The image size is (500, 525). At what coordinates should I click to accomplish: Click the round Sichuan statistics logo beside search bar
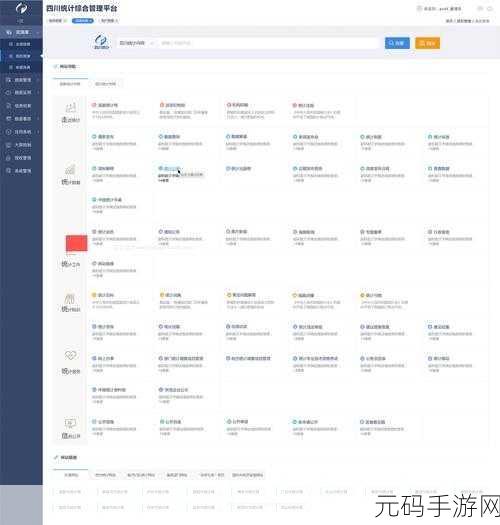101,43
